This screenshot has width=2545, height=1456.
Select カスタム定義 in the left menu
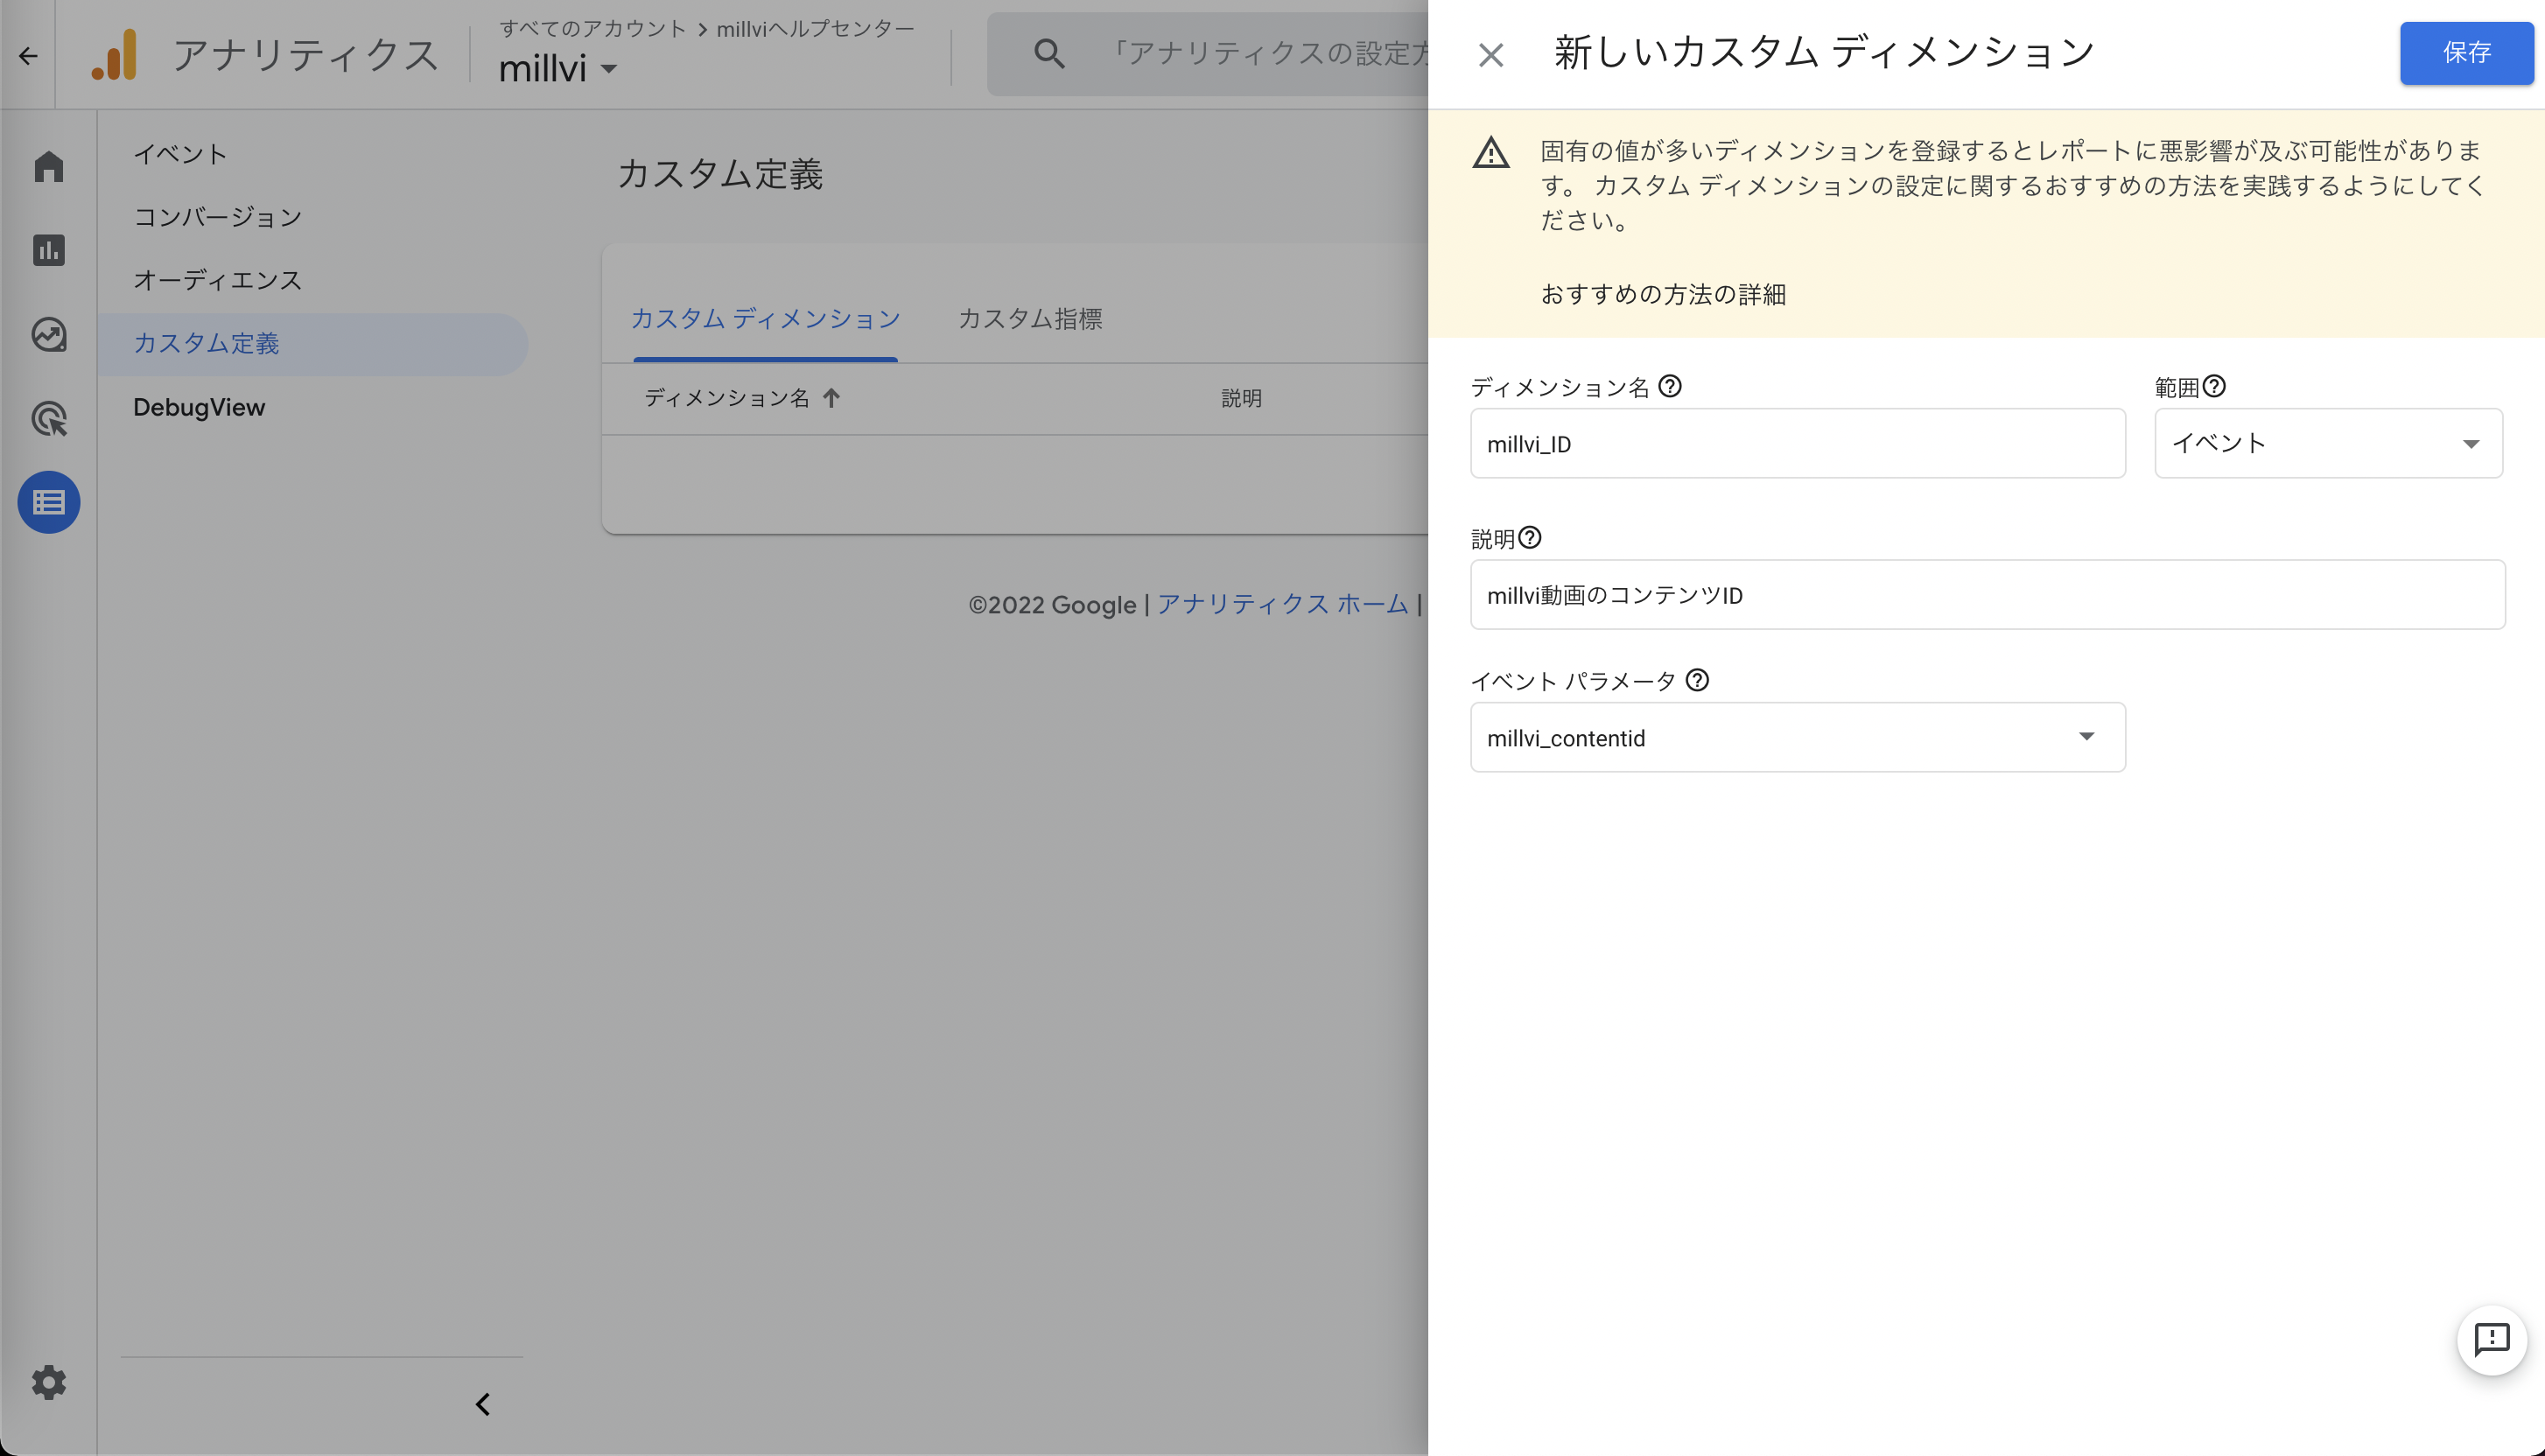313,344
